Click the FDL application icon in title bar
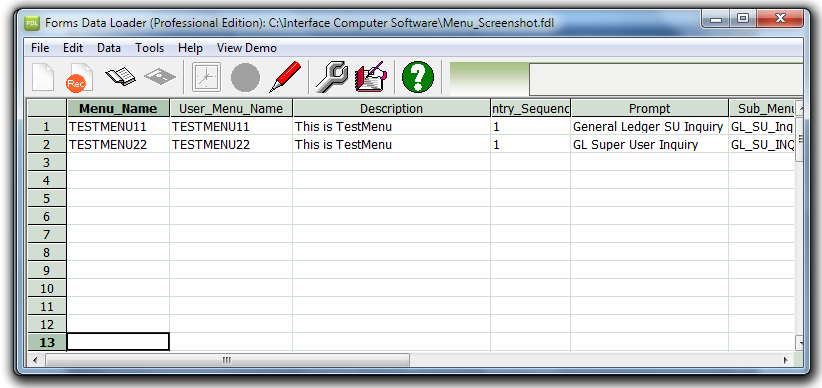The image size is (822, 388). point(32,23)
